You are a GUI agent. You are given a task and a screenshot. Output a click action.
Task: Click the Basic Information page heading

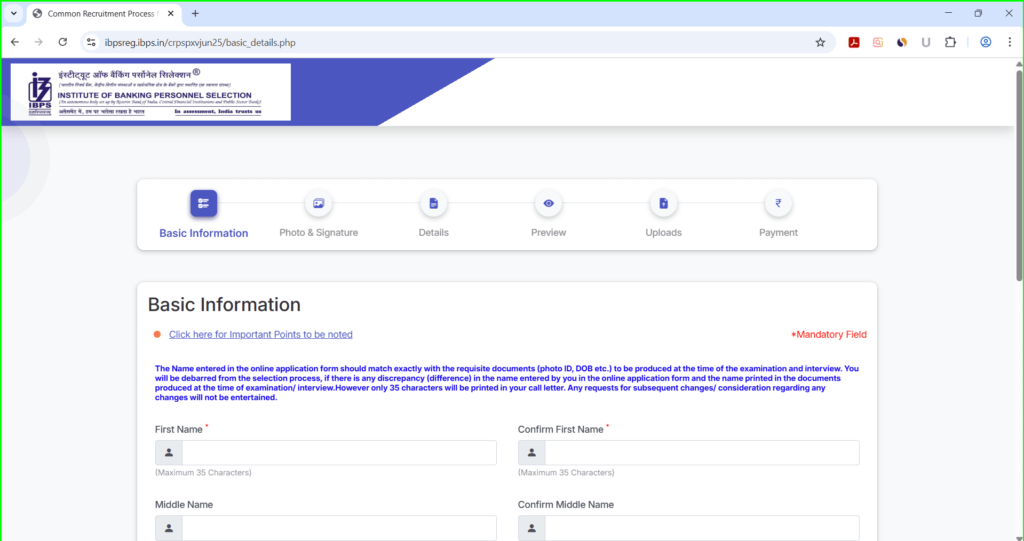pos(224,304)
